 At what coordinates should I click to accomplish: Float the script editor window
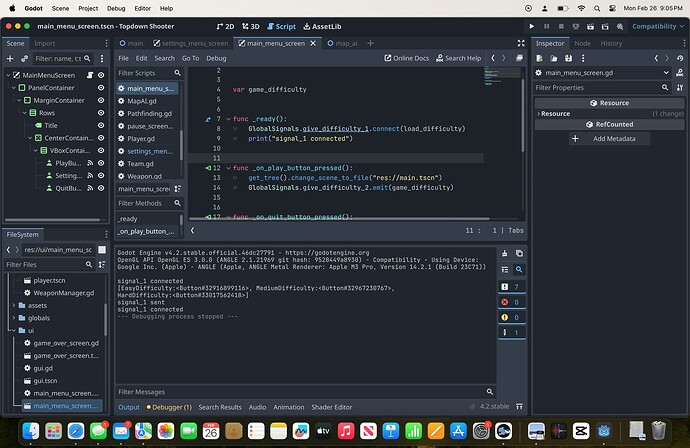(519, 58)
